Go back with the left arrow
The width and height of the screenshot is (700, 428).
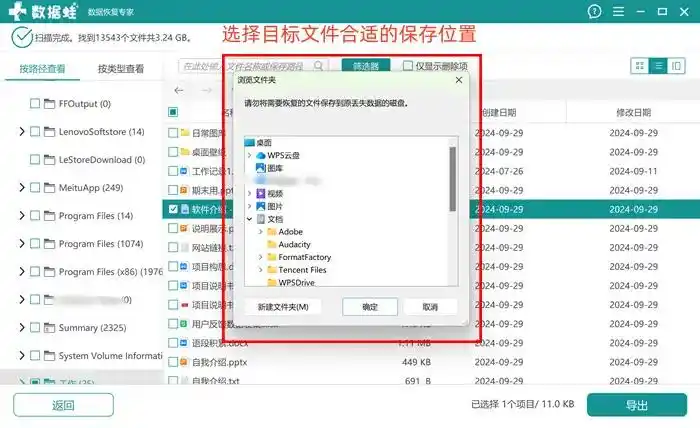179,91
